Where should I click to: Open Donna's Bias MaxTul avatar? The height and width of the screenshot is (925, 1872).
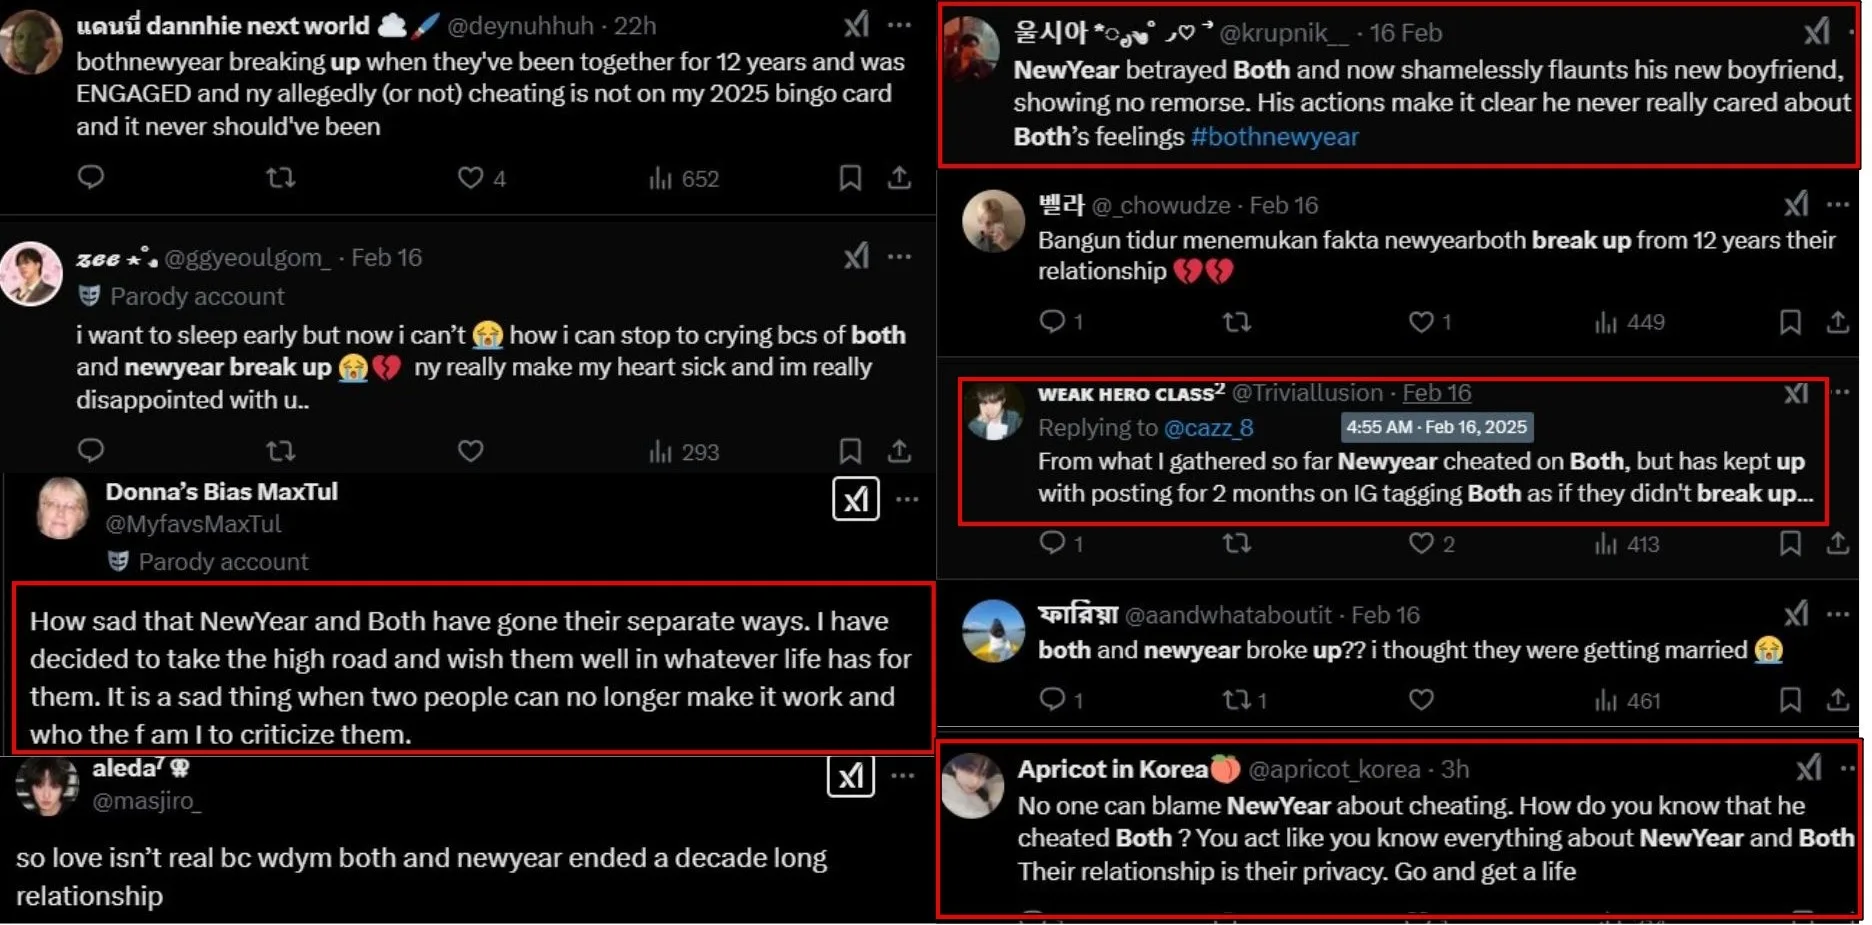point(62,508)
